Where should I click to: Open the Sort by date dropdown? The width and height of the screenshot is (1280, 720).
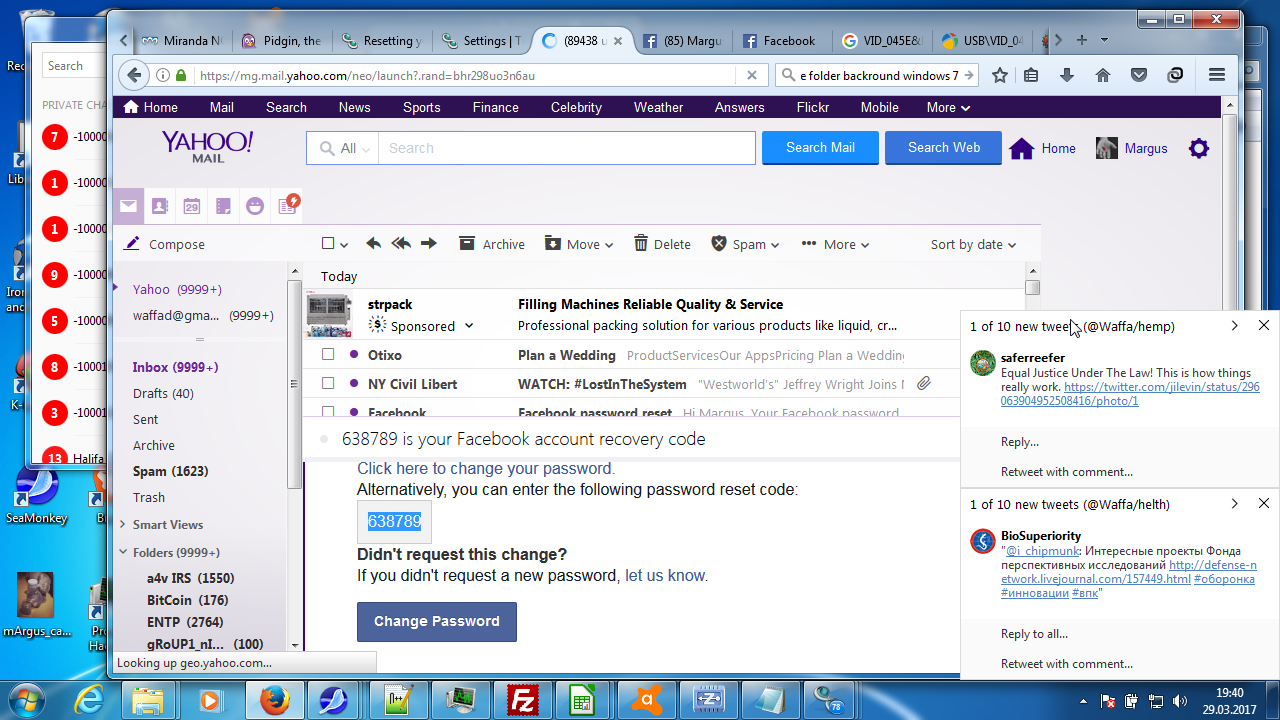[x=973, y=244]
